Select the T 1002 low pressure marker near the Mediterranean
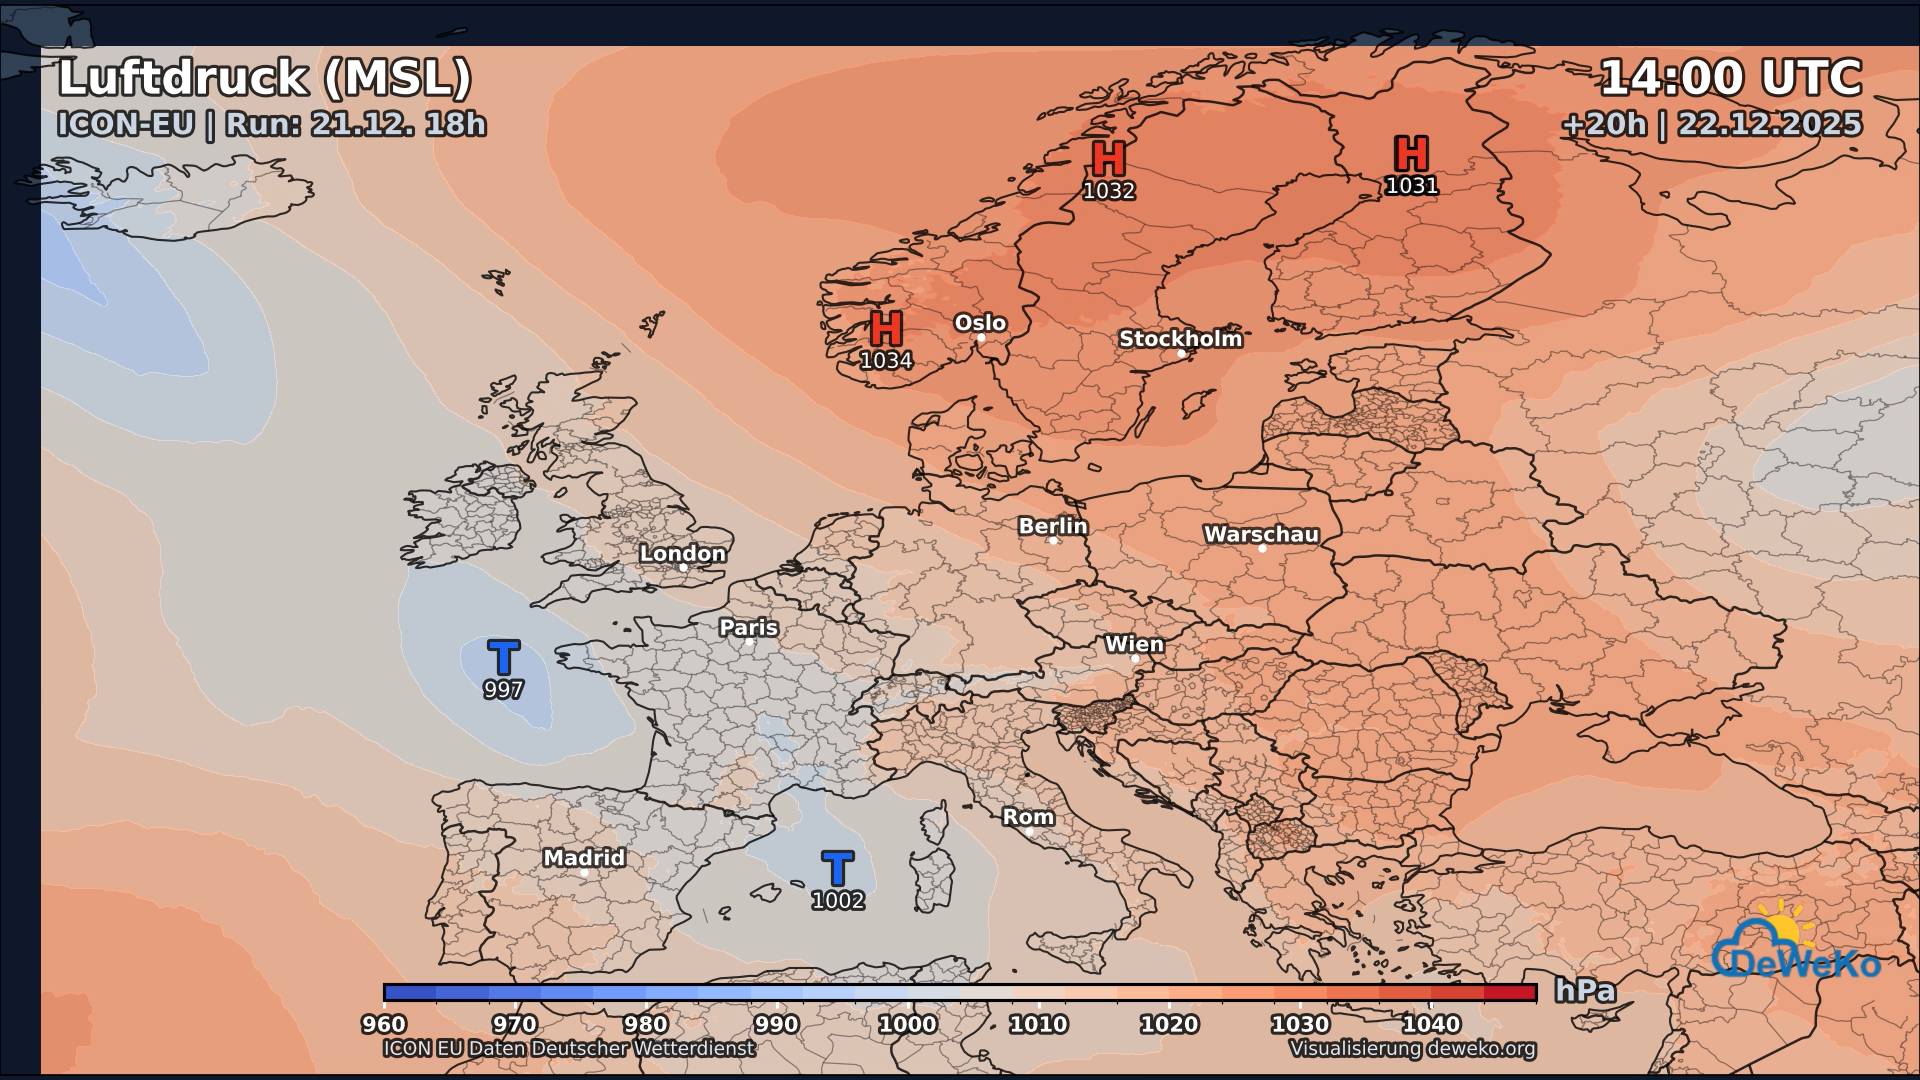The width and height of the screenshot is (1920, 1080). [x=838, y=867]
